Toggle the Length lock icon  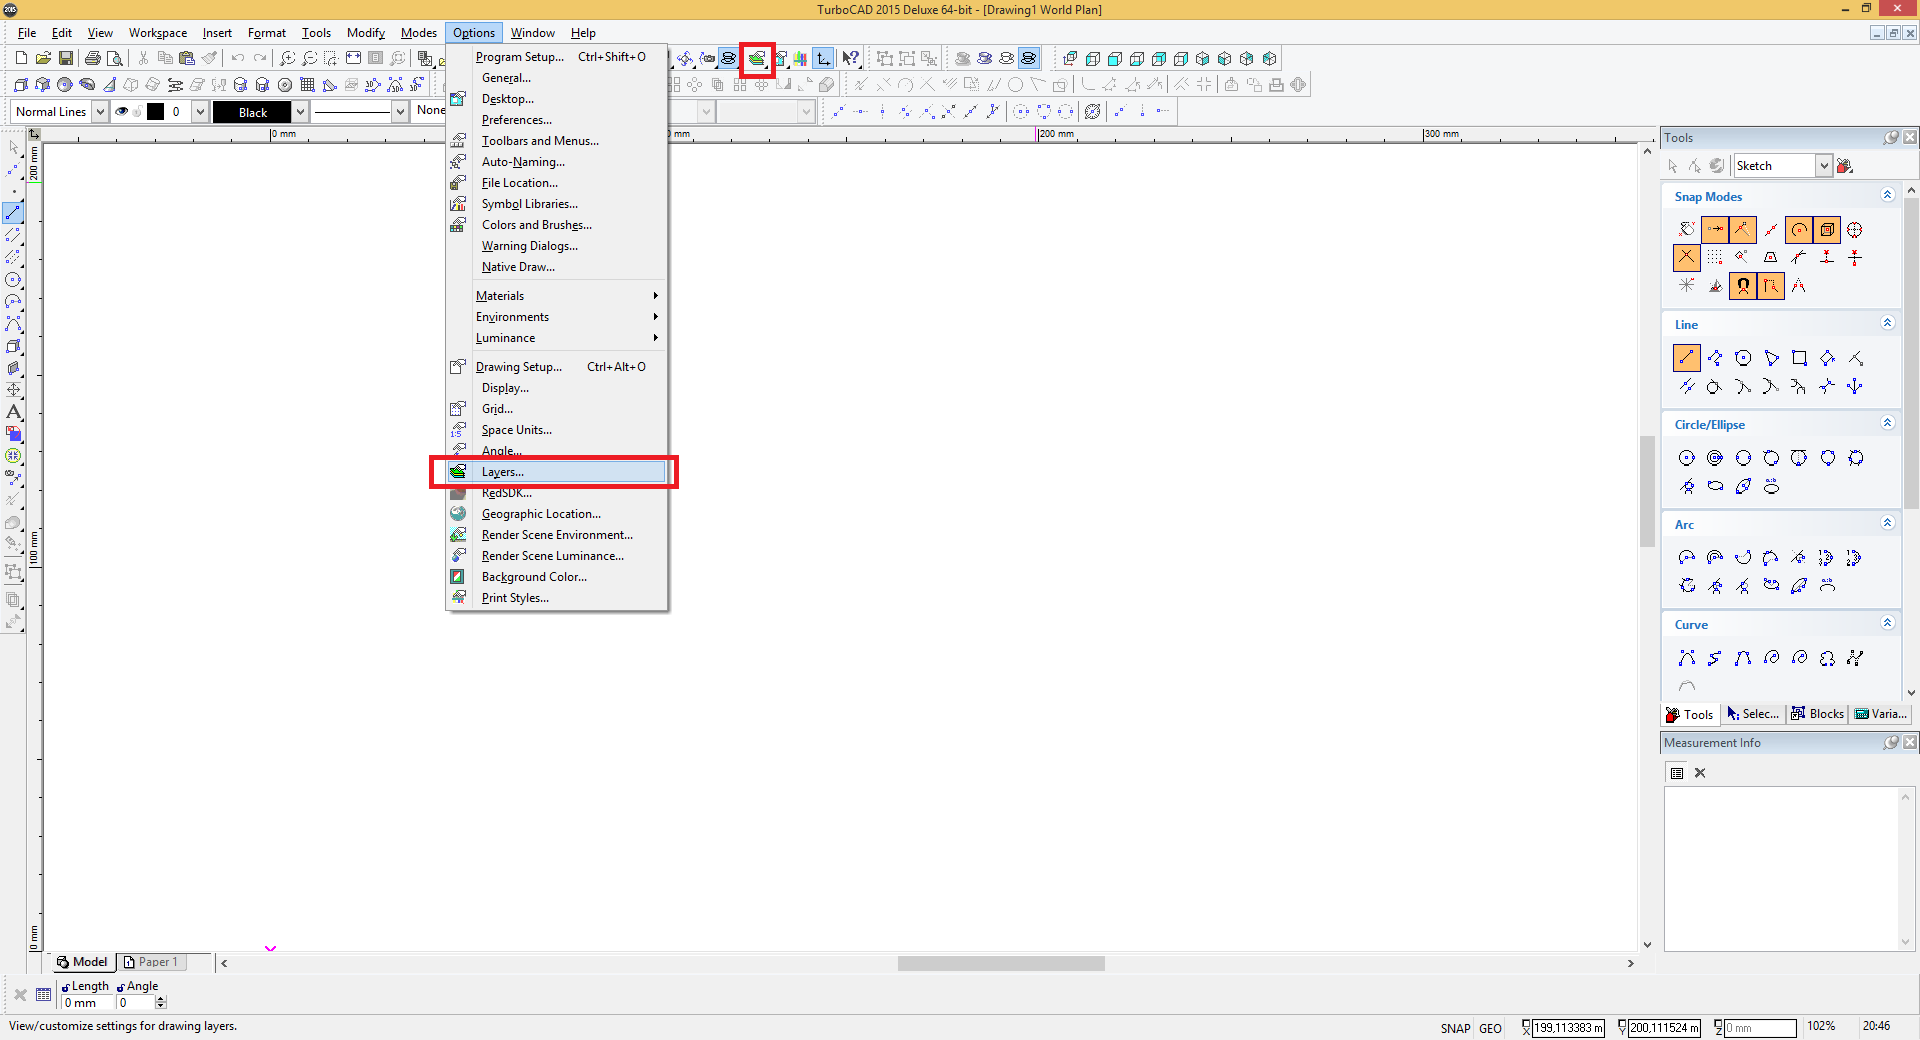66,987
